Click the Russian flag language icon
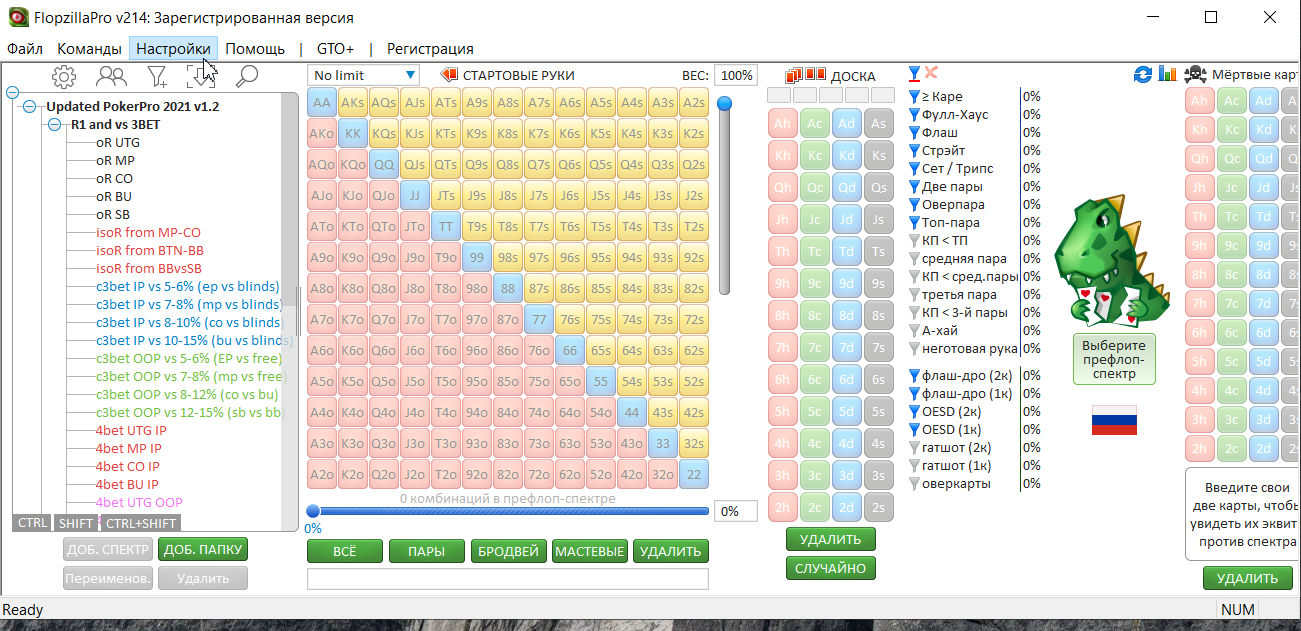This screenshot has width=1301, height=631. (1115, 422)
